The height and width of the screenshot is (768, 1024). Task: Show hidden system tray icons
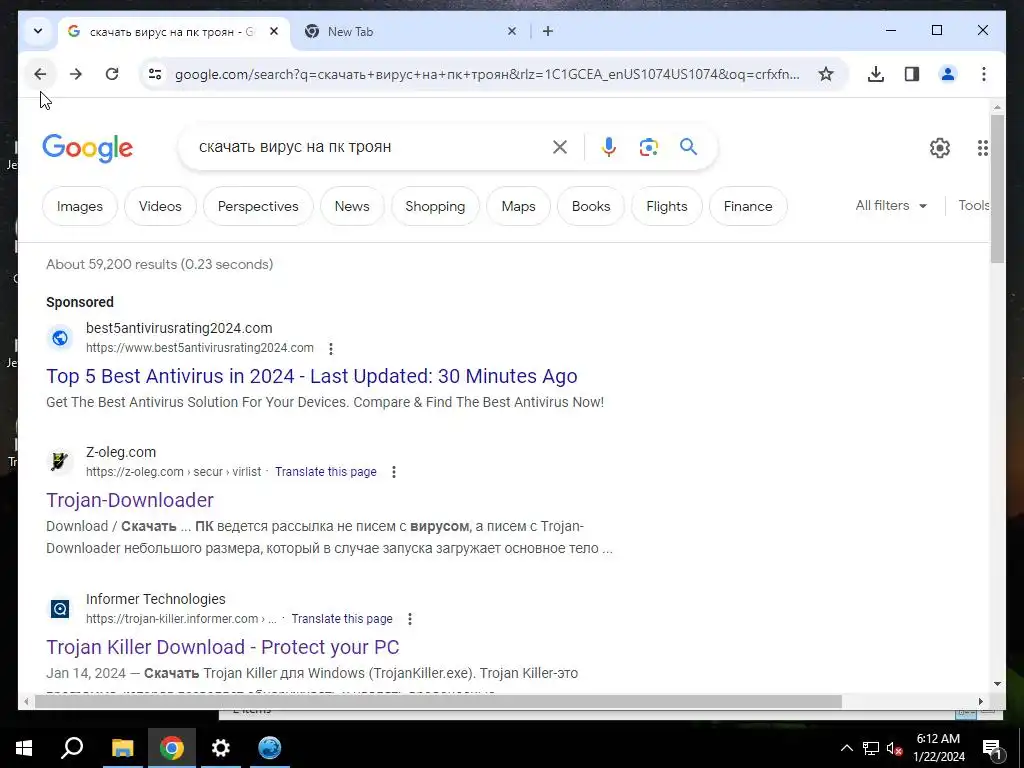pos(846,748)
